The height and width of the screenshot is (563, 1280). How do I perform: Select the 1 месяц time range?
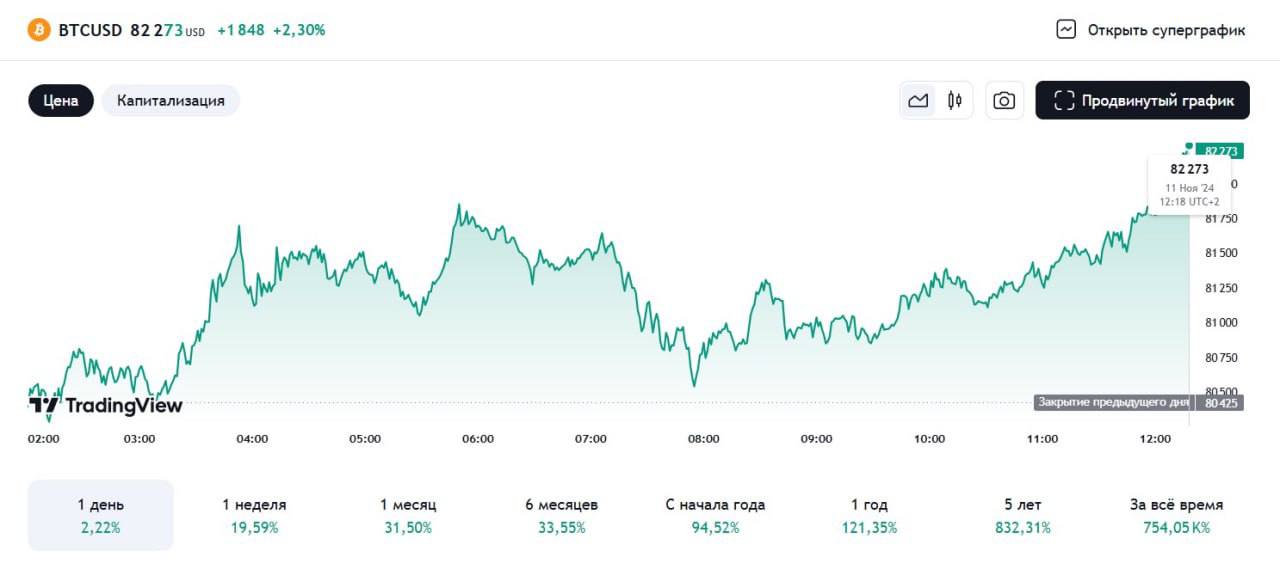(408, 515)
